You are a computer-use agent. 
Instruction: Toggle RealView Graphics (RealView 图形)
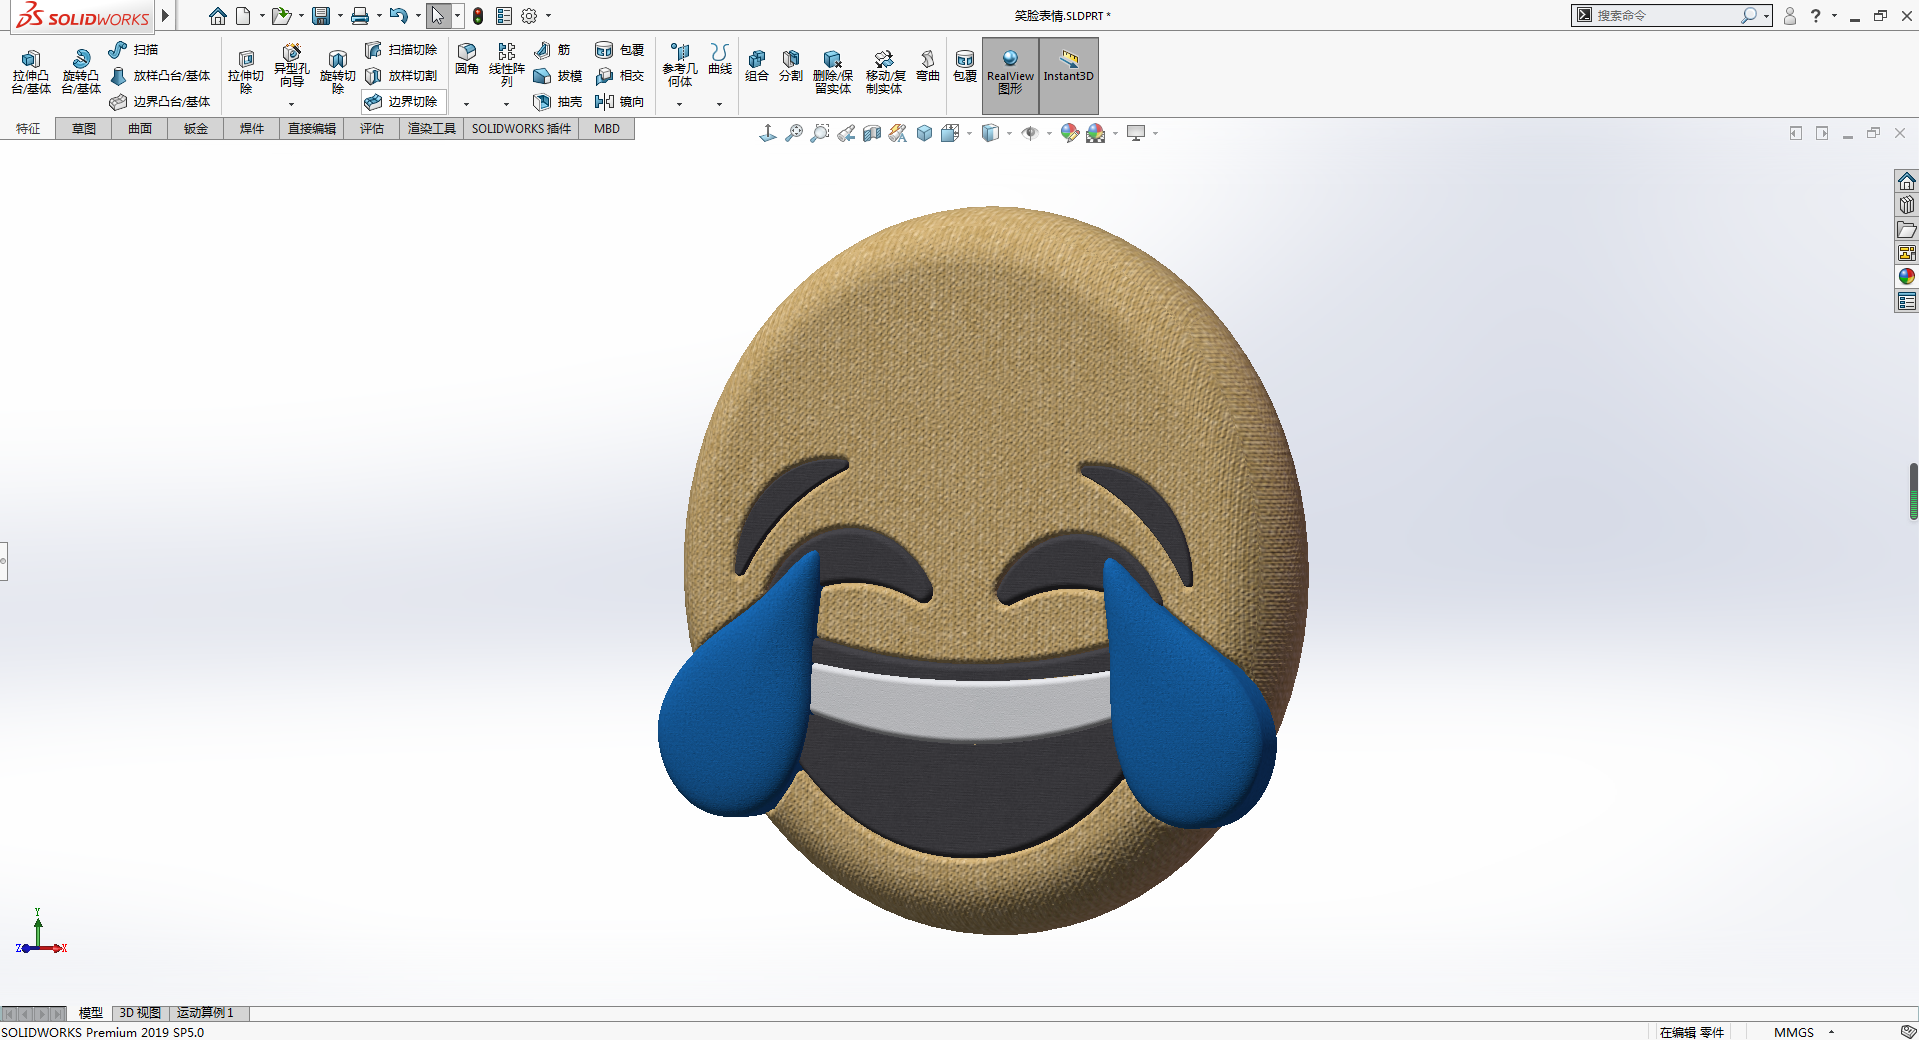1011,75
